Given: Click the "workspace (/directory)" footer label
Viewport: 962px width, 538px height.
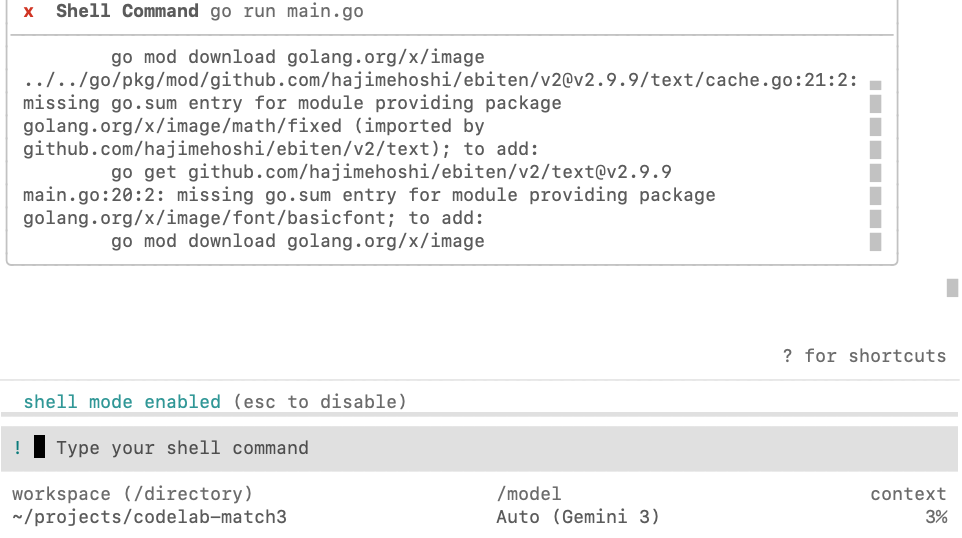Looking at the screenshot, I should (x=132, y=494).
